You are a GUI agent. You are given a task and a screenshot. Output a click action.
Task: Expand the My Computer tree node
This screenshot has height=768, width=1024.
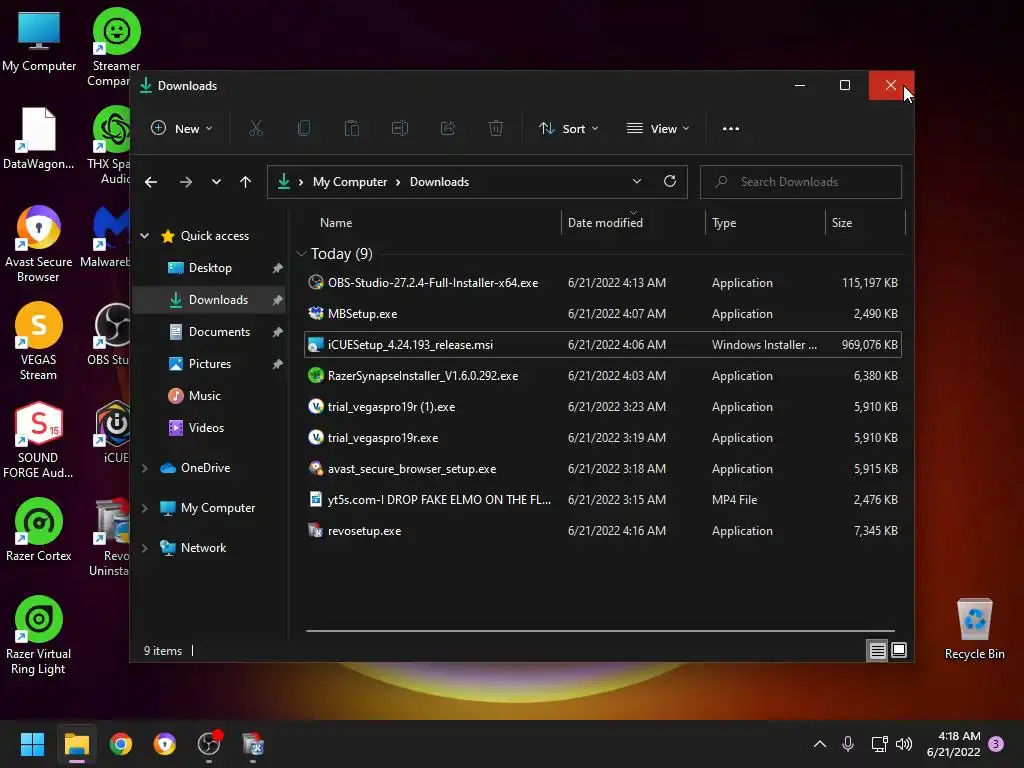(x=145, y=508)
